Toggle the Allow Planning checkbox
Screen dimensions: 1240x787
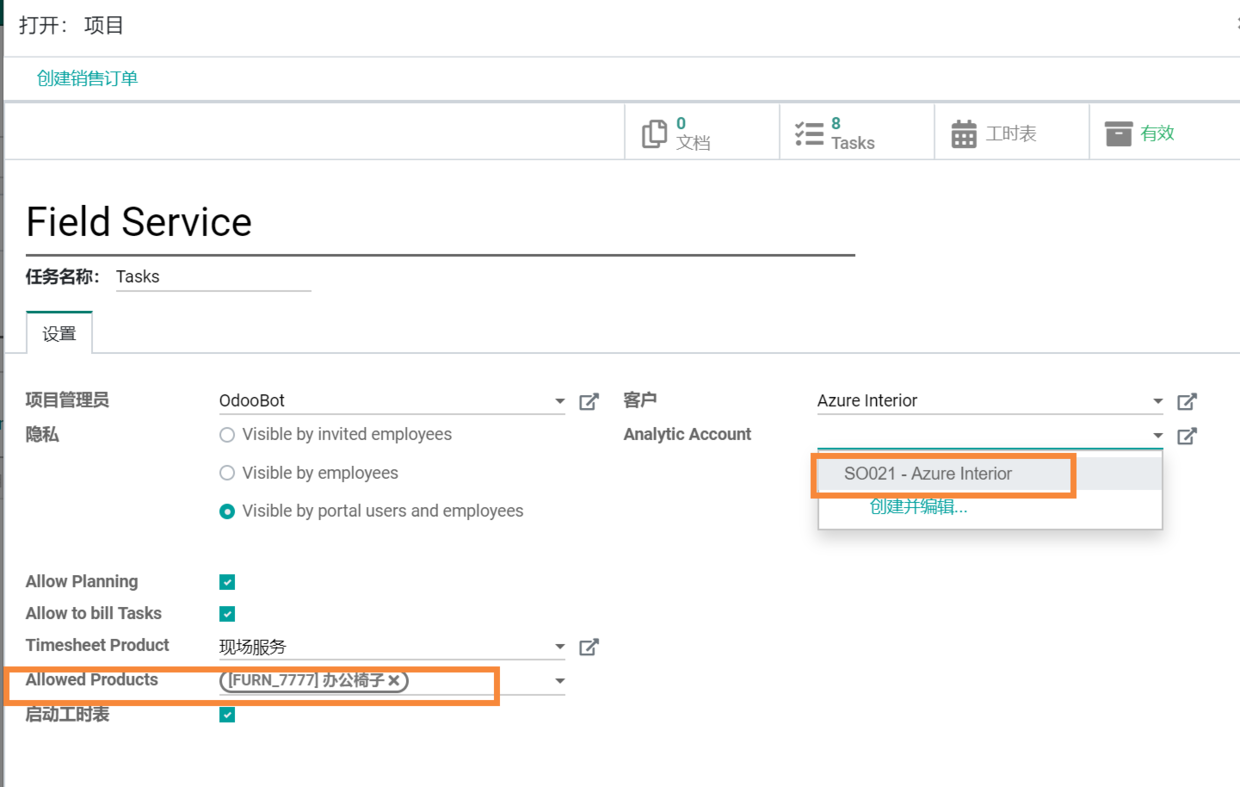227,582
